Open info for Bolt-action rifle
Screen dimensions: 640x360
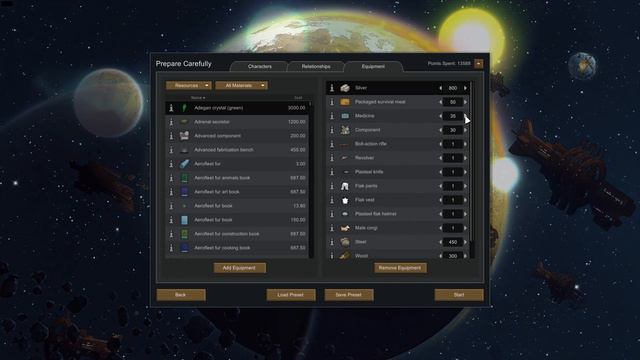[332, 144]
